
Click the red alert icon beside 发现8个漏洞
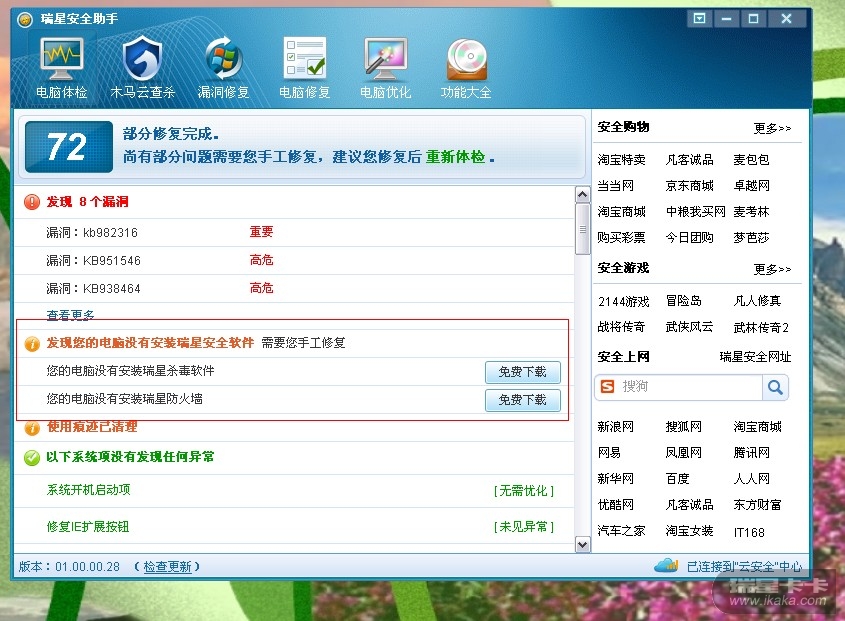pos(32,202)
